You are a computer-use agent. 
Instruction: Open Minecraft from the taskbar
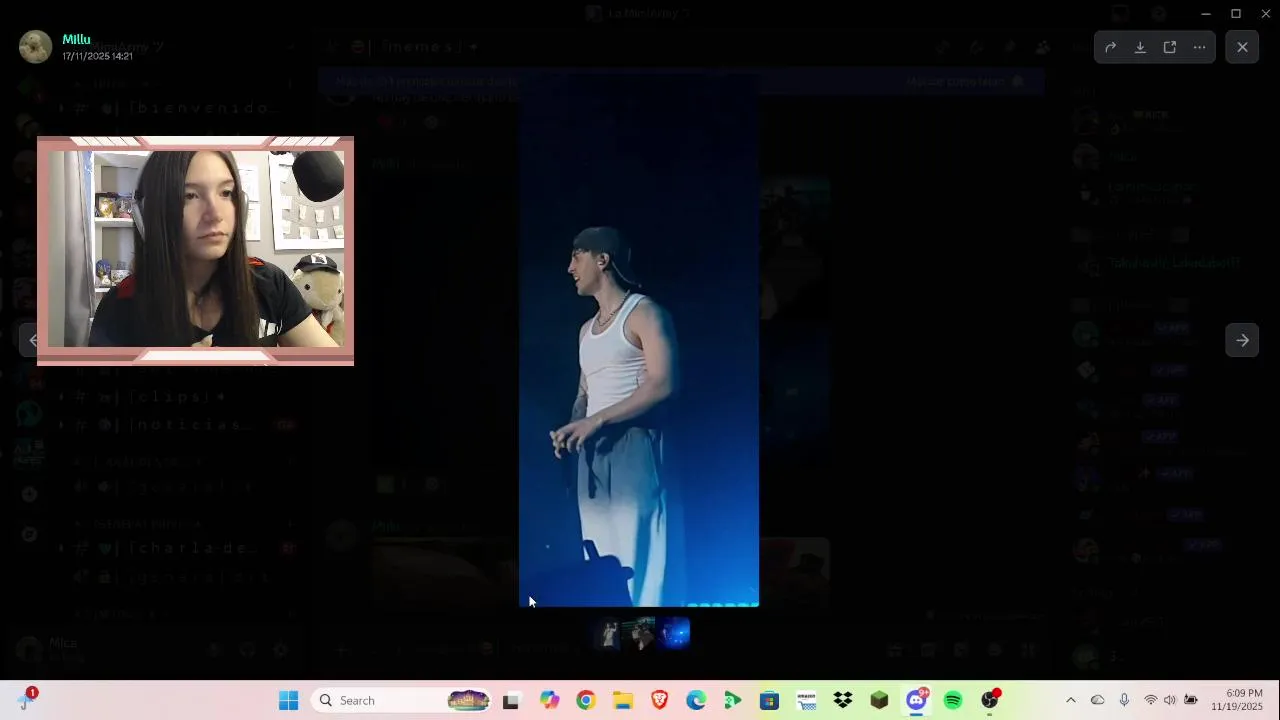click(x=879, y=700)
